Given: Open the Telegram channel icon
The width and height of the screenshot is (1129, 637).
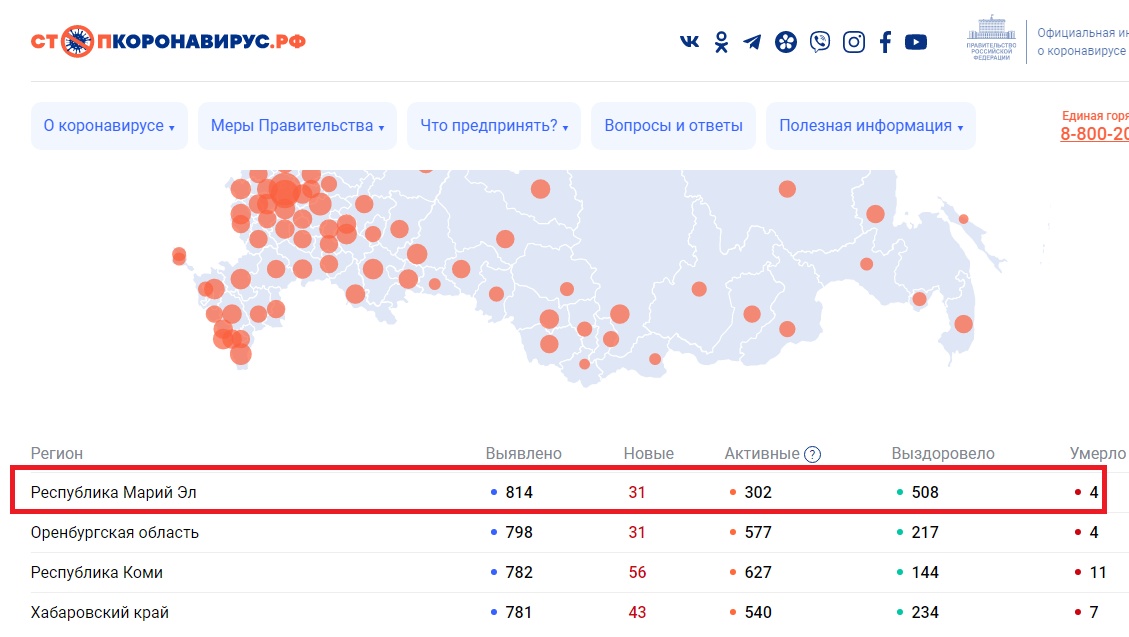Looking at the screenshot, I should point(752,42).
